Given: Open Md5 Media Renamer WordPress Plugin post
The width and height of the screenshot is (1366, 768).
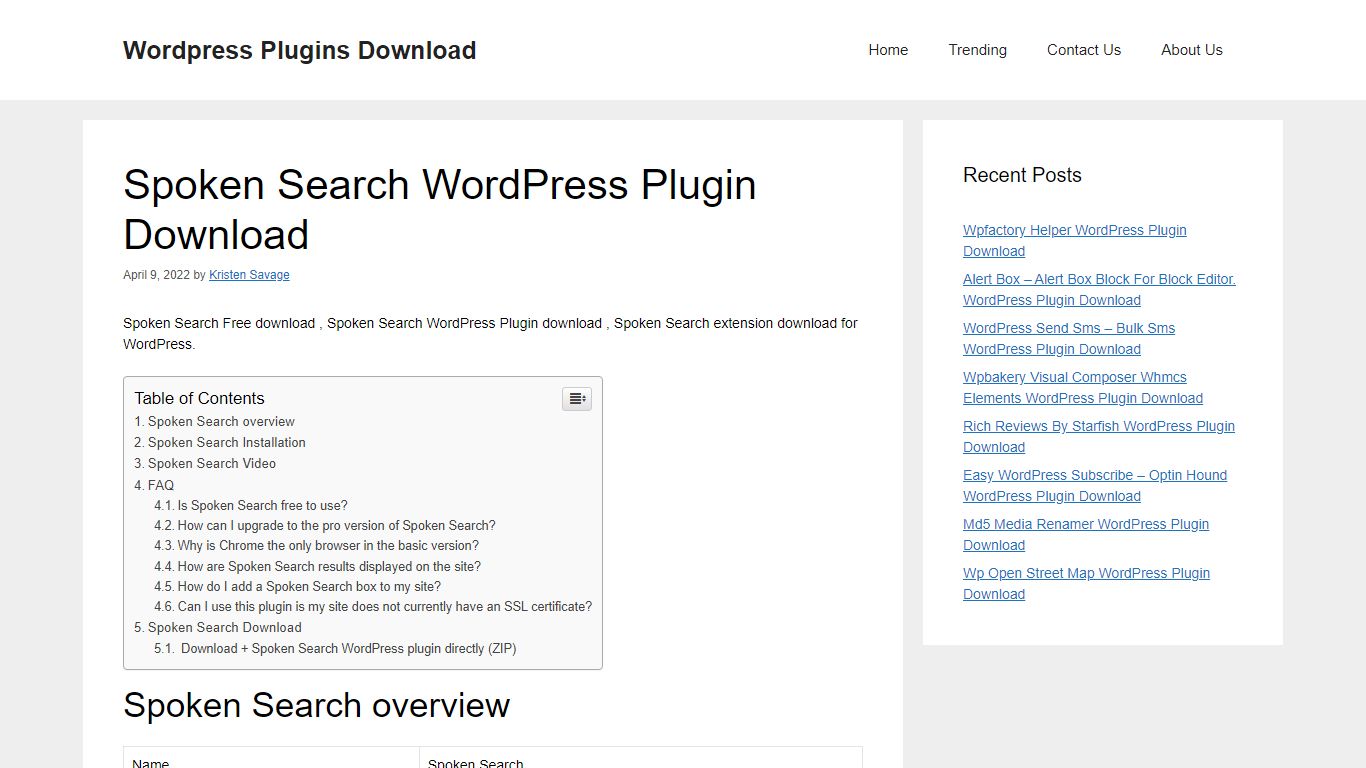Looking at the screenshot, I should click(1086, 535).
